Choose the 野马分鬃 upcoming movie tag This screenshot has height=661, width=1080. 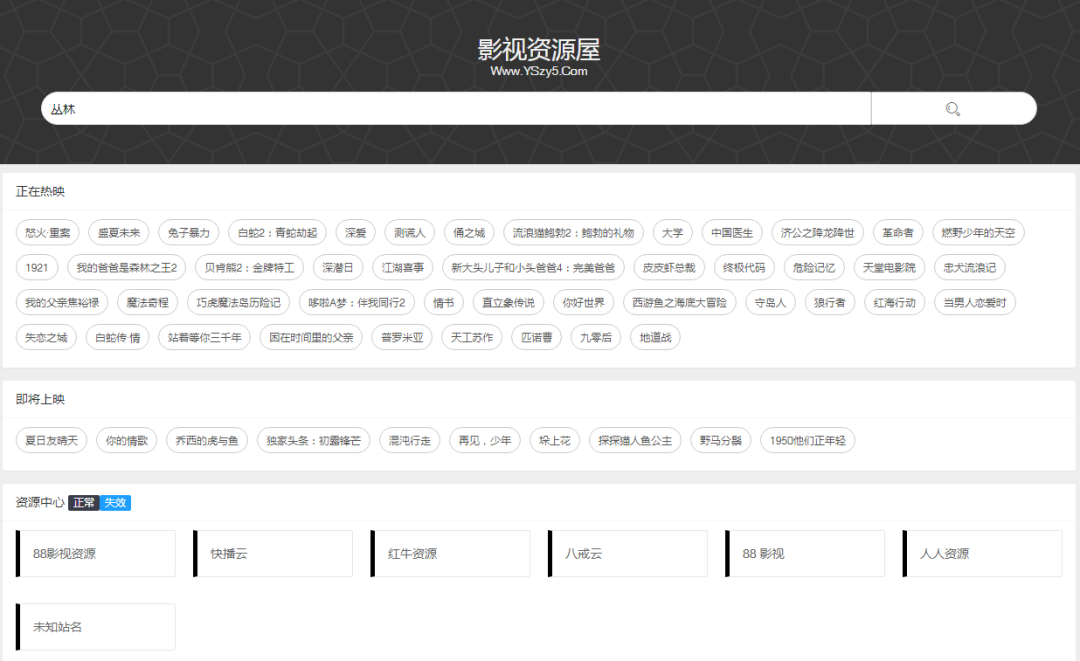pyautogui.click(x=720, y=440)
